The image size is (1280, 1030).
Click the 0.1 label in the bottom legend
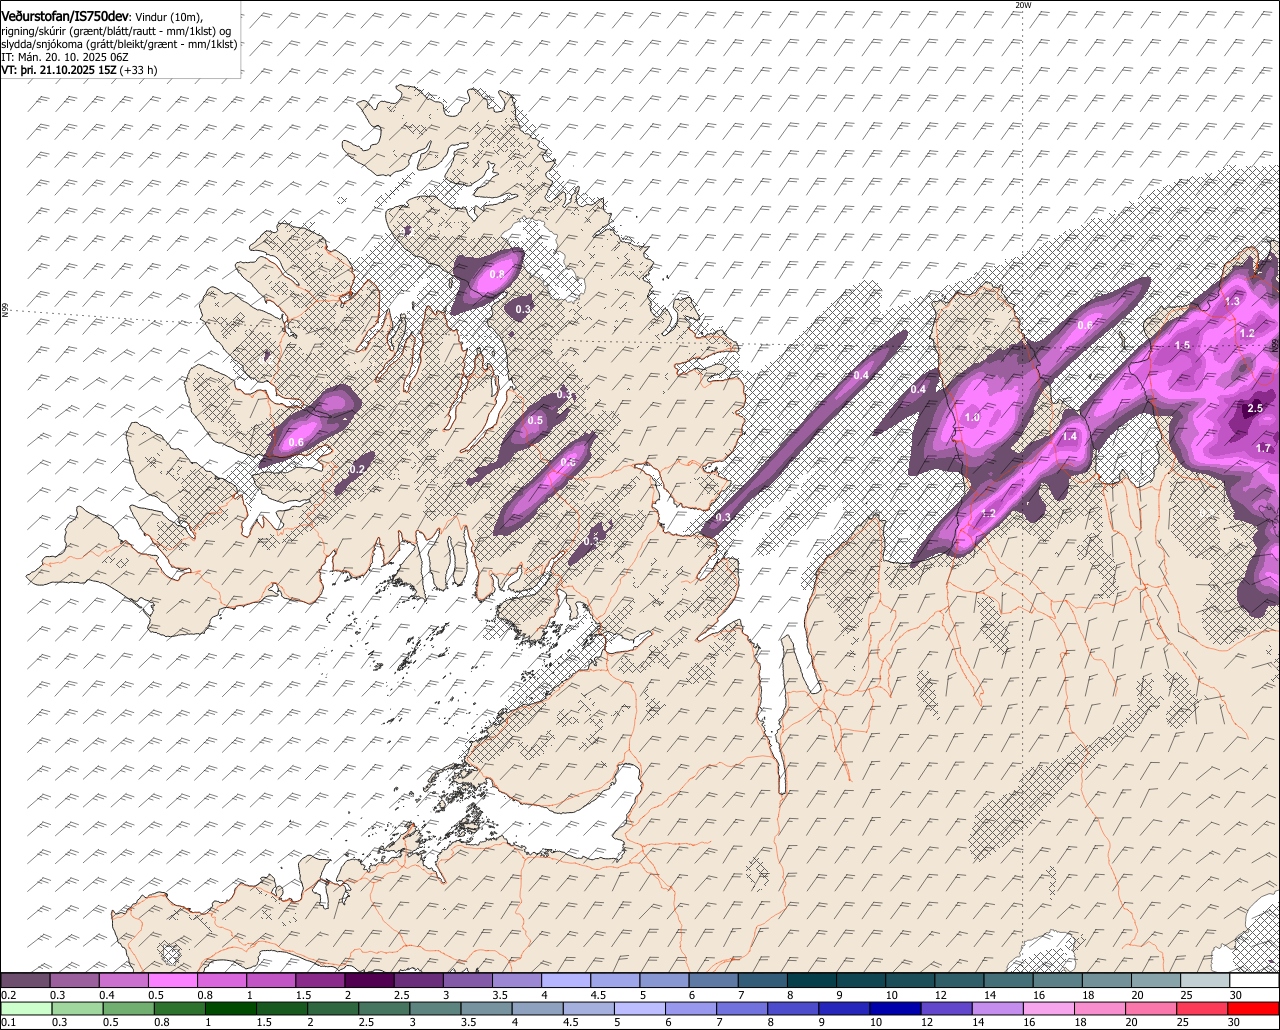tap(8, 1022)
